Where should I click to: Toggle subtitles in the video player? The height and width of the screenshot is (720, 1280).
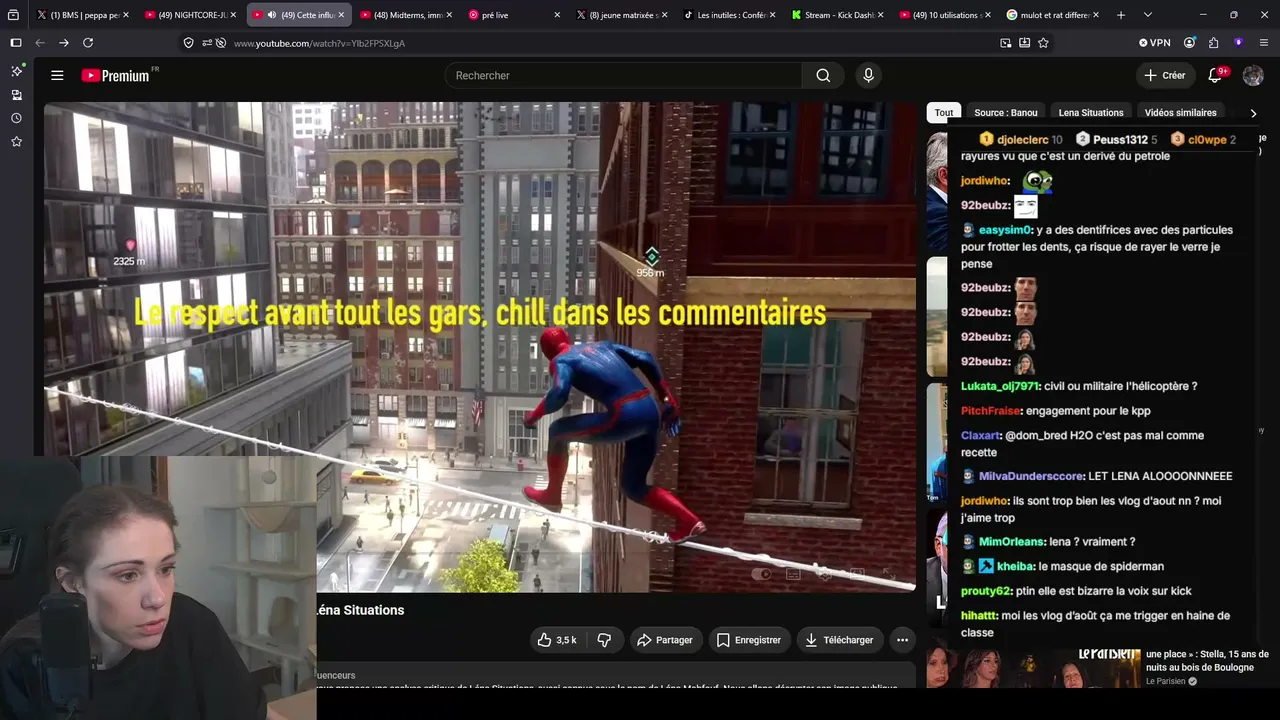click(793, 574)
